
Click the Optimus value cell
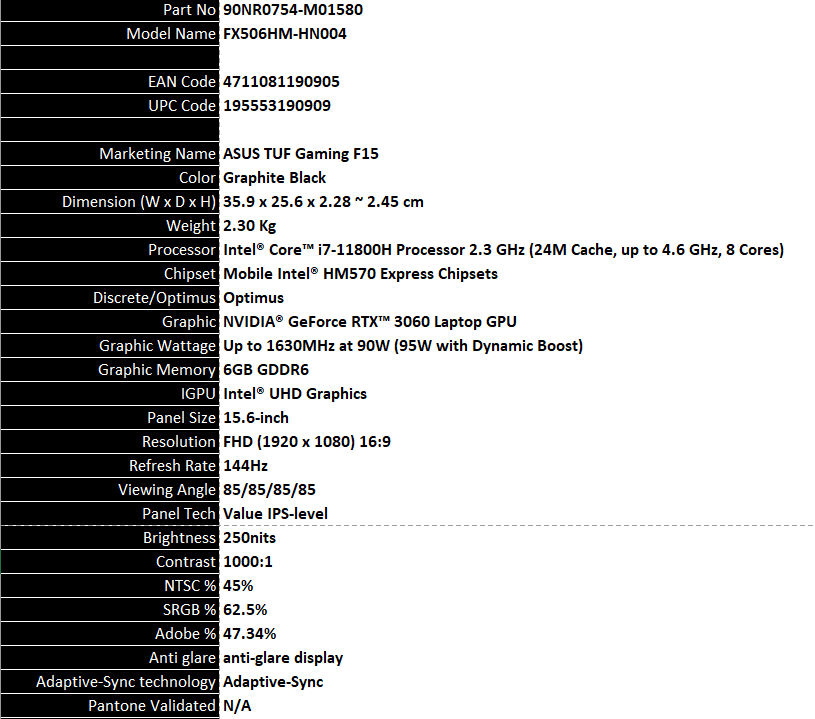click(253, 298)
